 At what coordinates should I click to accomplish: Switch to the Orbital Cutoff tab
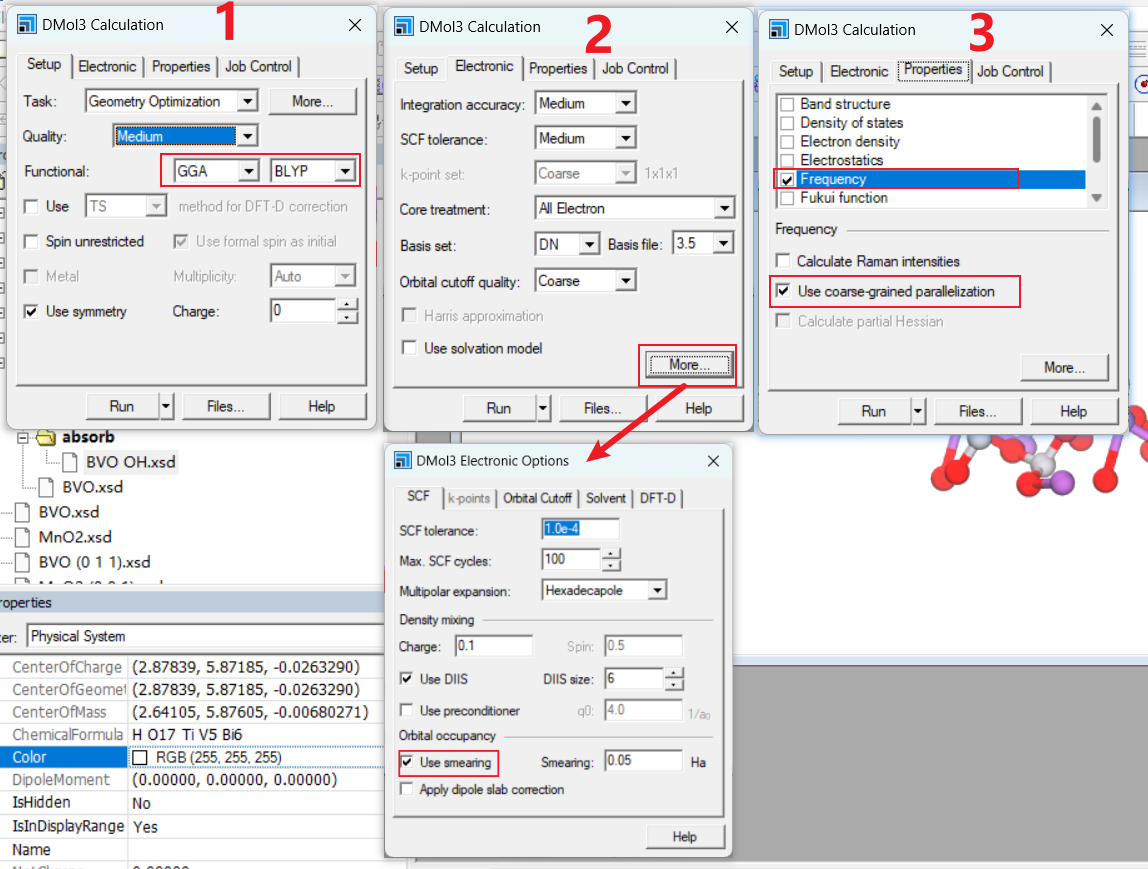(x=537, y=498)
